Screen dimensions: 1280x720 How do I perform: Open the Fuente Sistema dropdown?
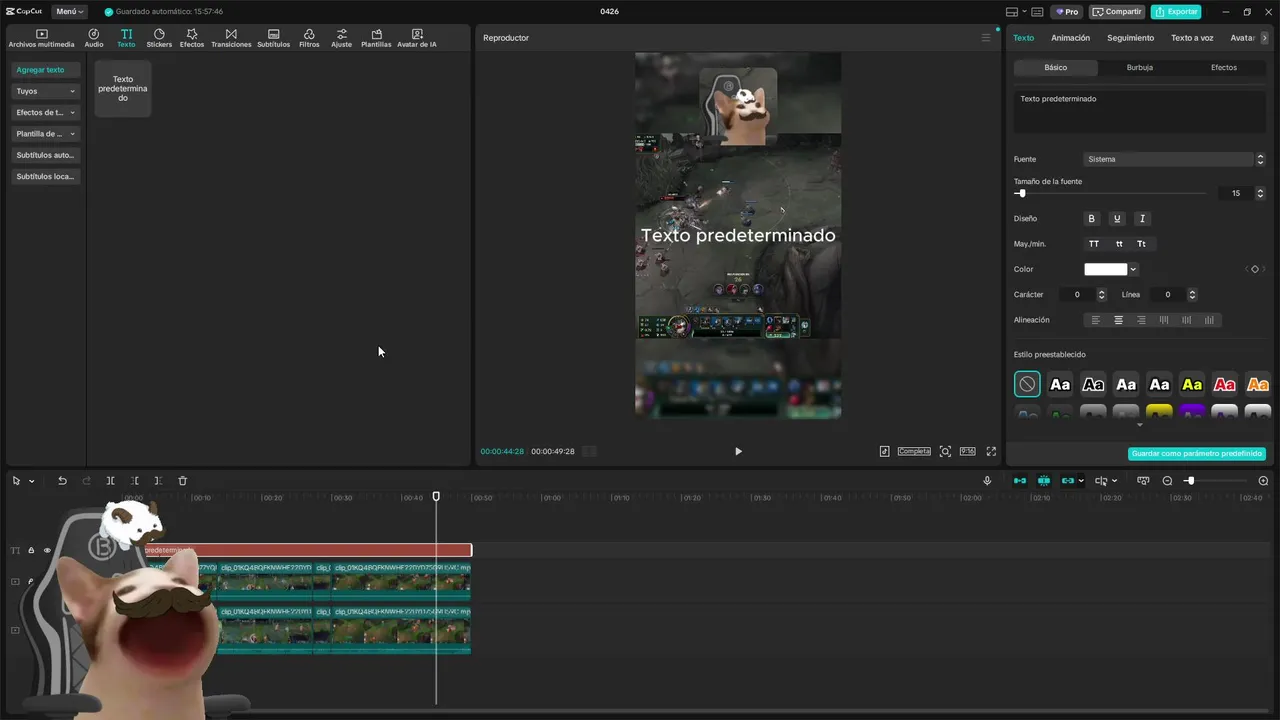pyautogui.click(x=1175, y=159)
